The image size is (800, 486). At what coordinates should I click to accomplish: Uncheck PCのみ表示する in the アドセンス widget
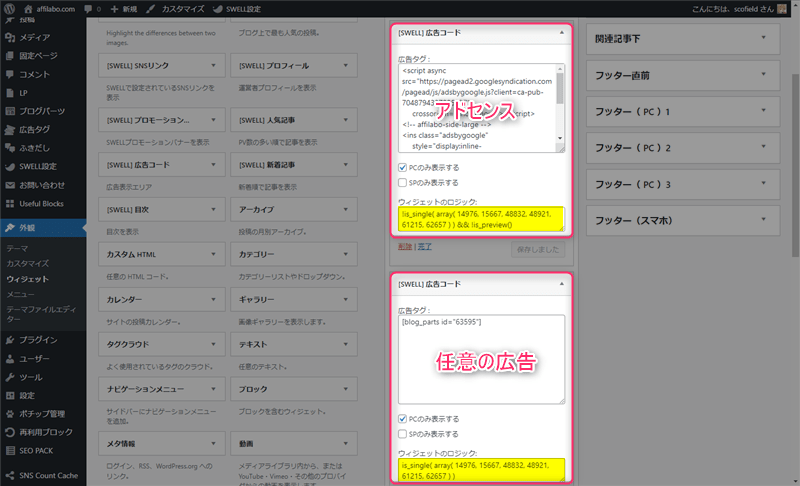click(x=403, y=167)
